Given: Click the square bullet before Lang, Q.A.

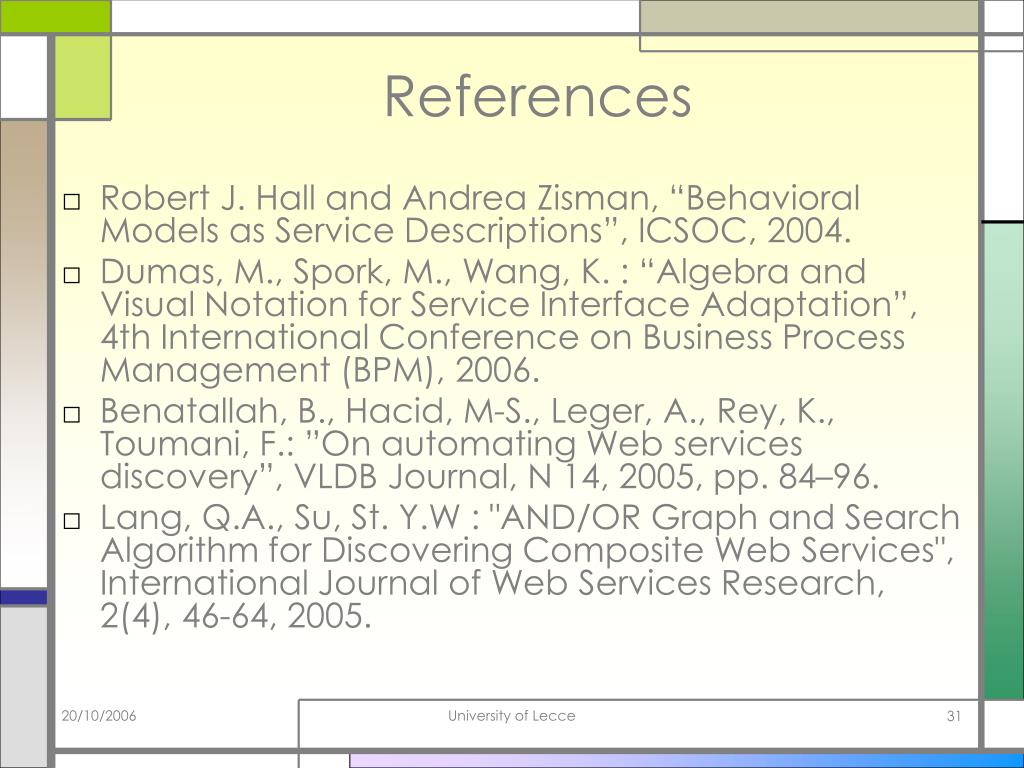Looking at the screenshot, I should point(72,520).
